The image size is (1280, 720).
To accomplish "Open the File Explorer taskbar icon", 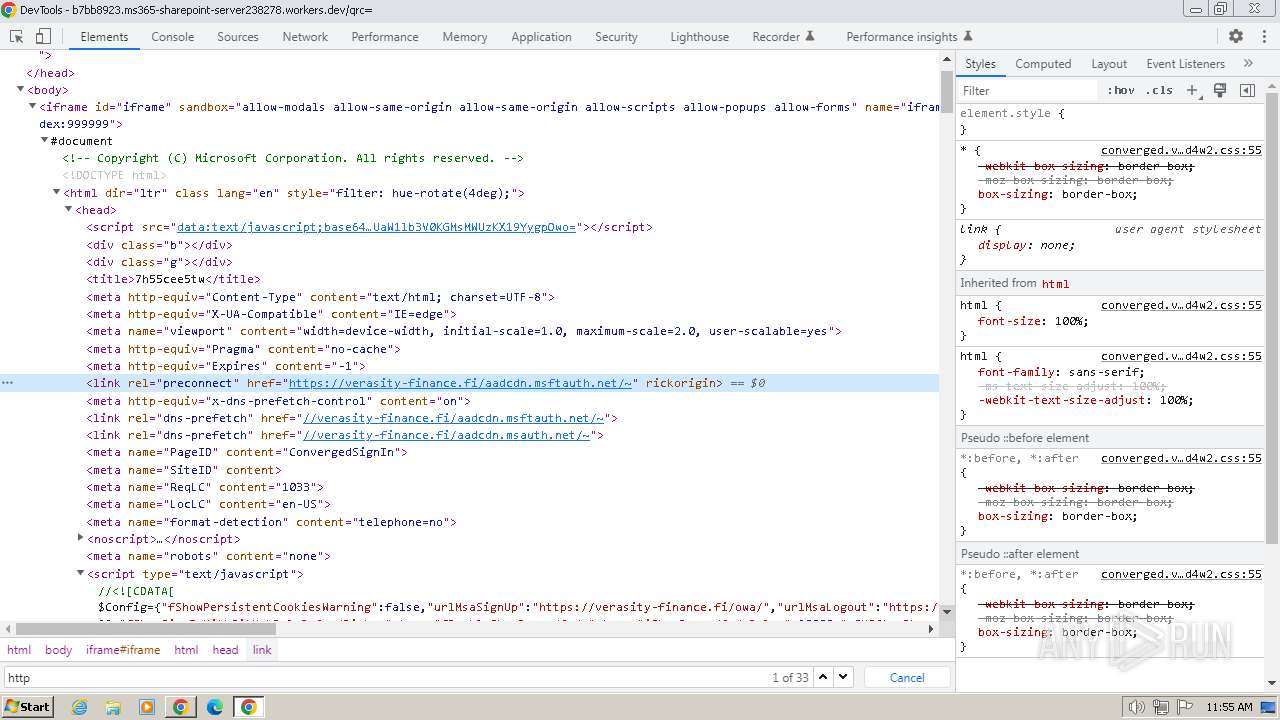I will 113,707.
